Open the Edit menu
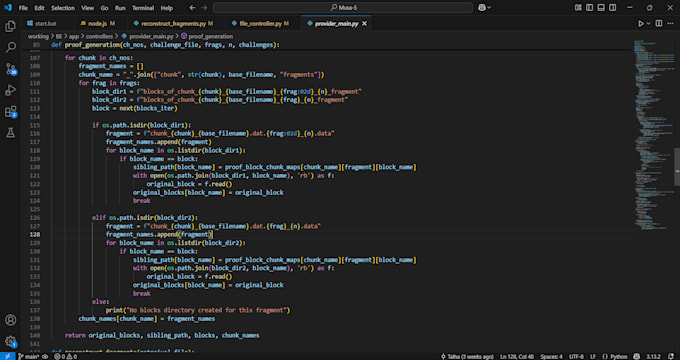 click(x=39, y=8)
